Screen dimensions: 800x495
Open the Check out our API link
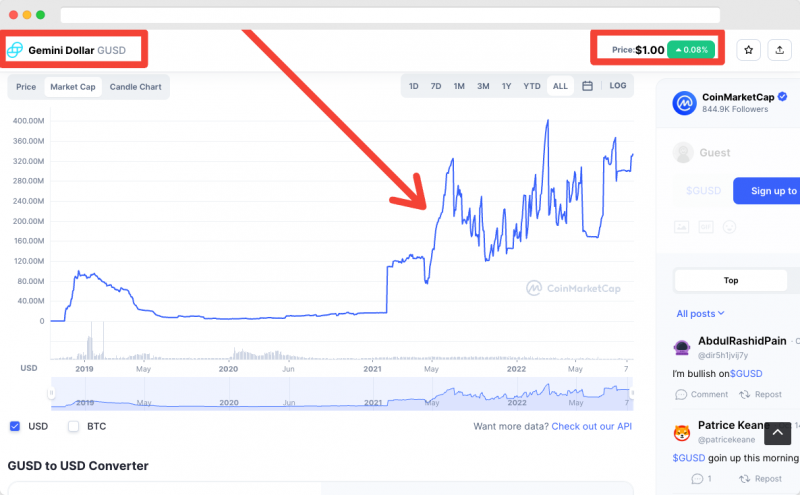[x=591, y=426]
